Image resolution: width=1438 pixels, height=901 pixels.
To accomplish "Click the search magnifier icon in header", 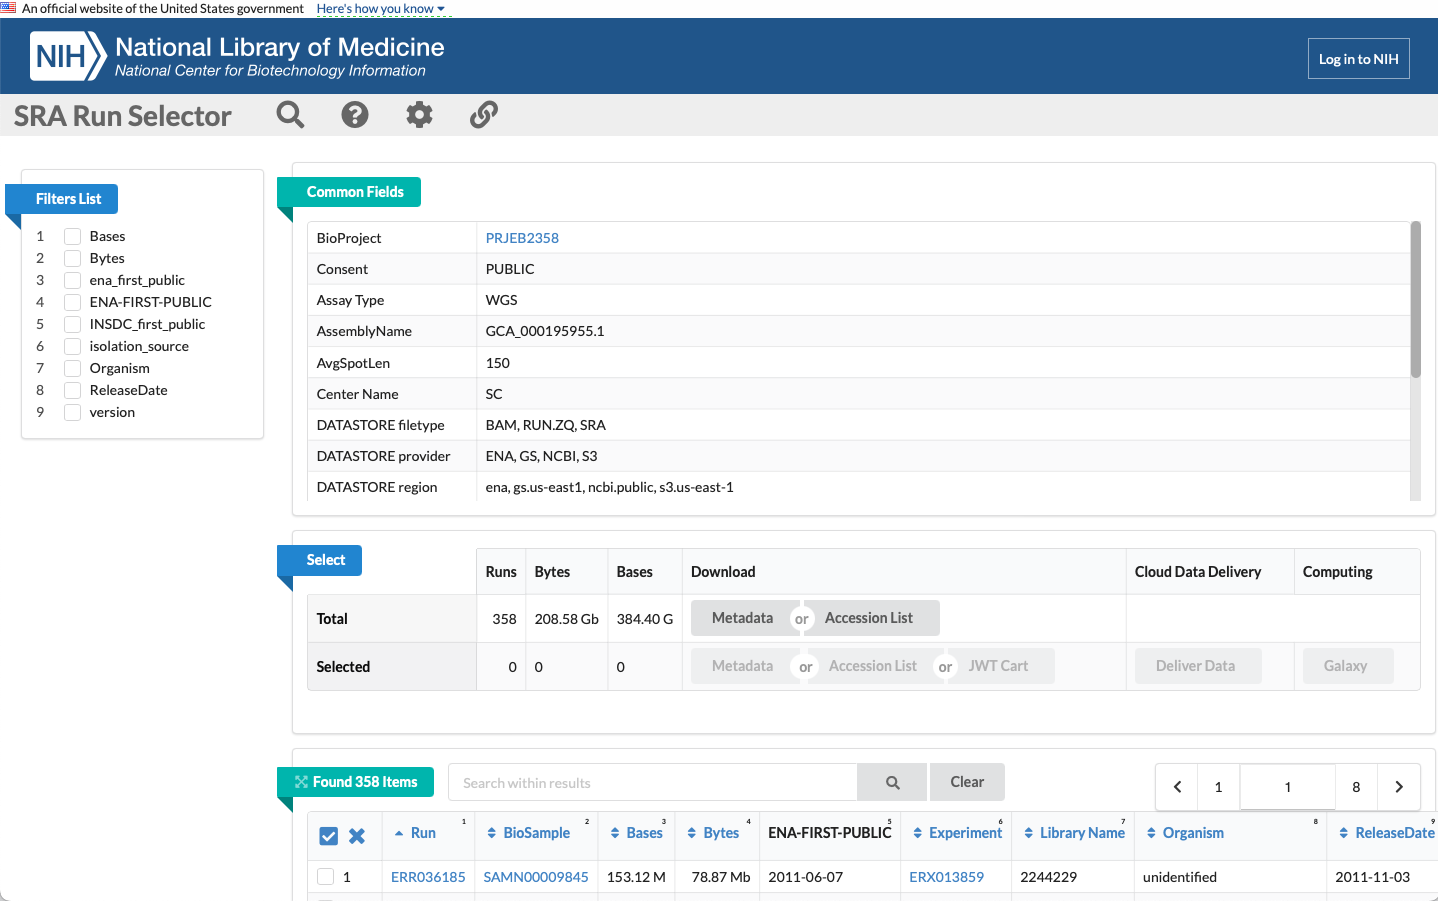I will pyautogui.click(x=290, y=115).
